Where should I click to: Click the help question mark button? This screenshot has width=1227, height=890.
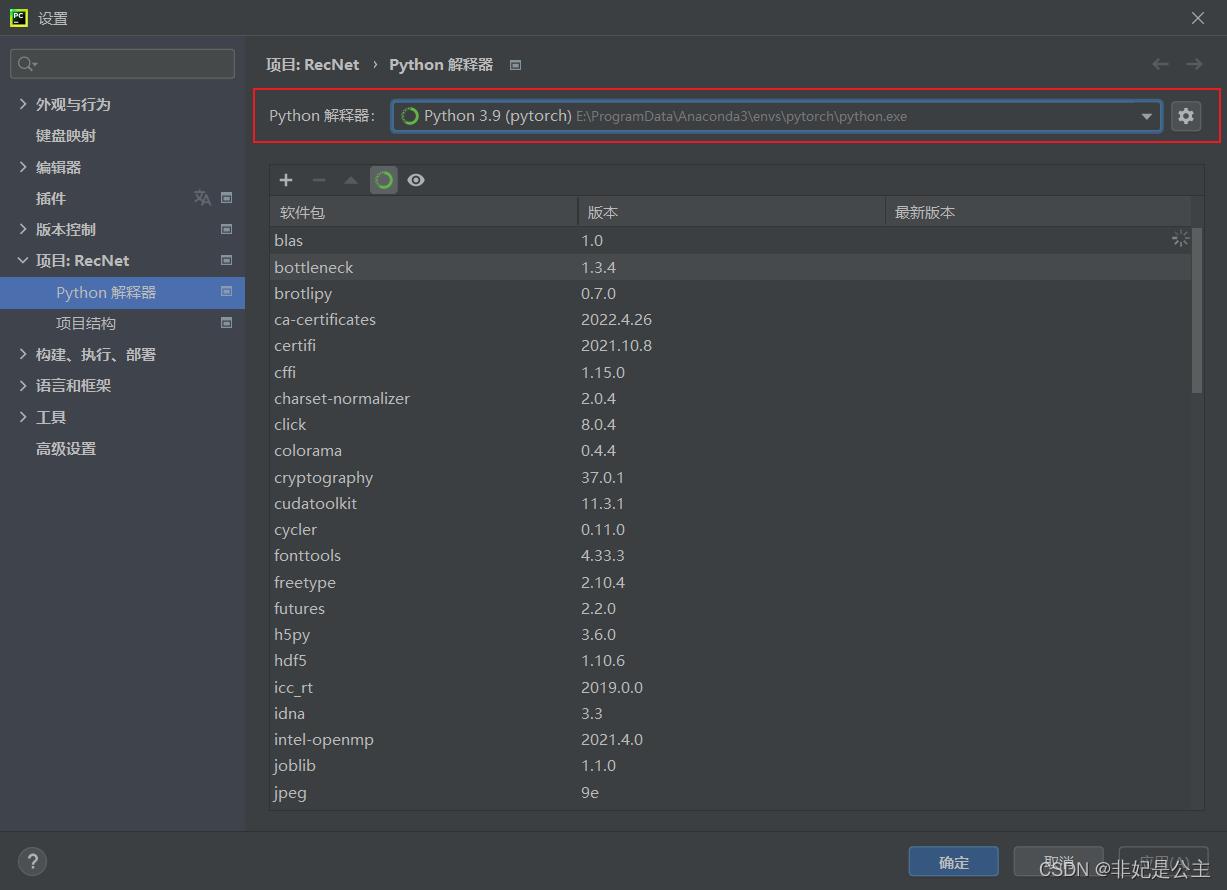[32, 860]
